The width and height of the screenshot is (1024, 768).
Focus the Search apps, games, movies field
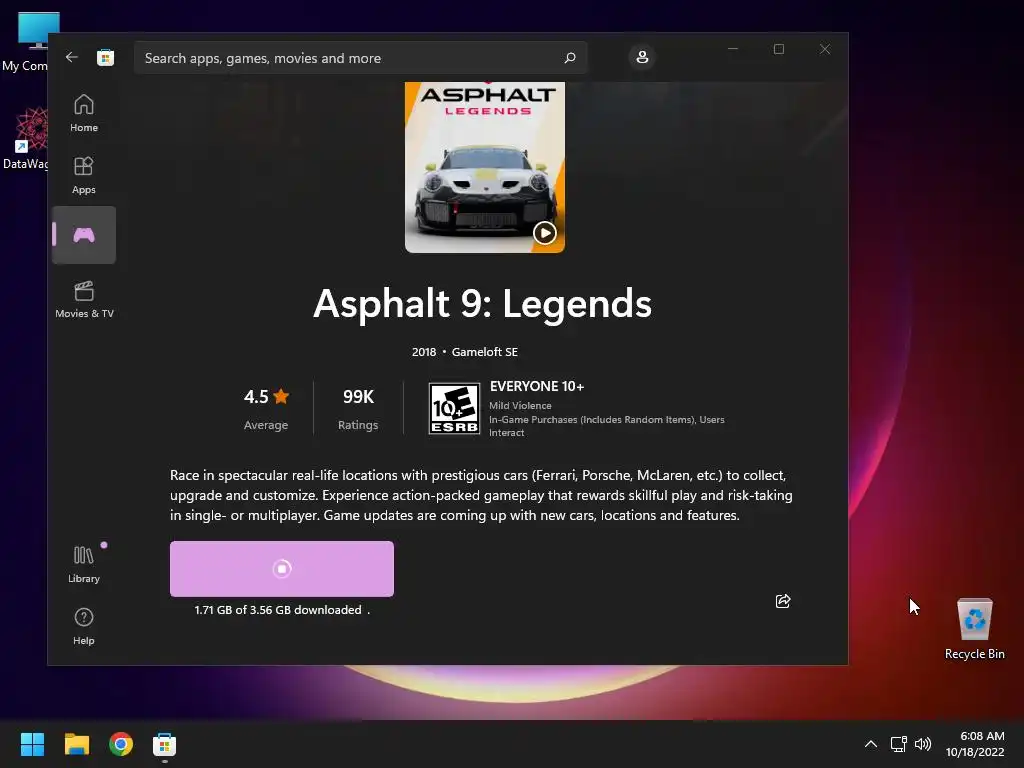[x=360, y=58]
